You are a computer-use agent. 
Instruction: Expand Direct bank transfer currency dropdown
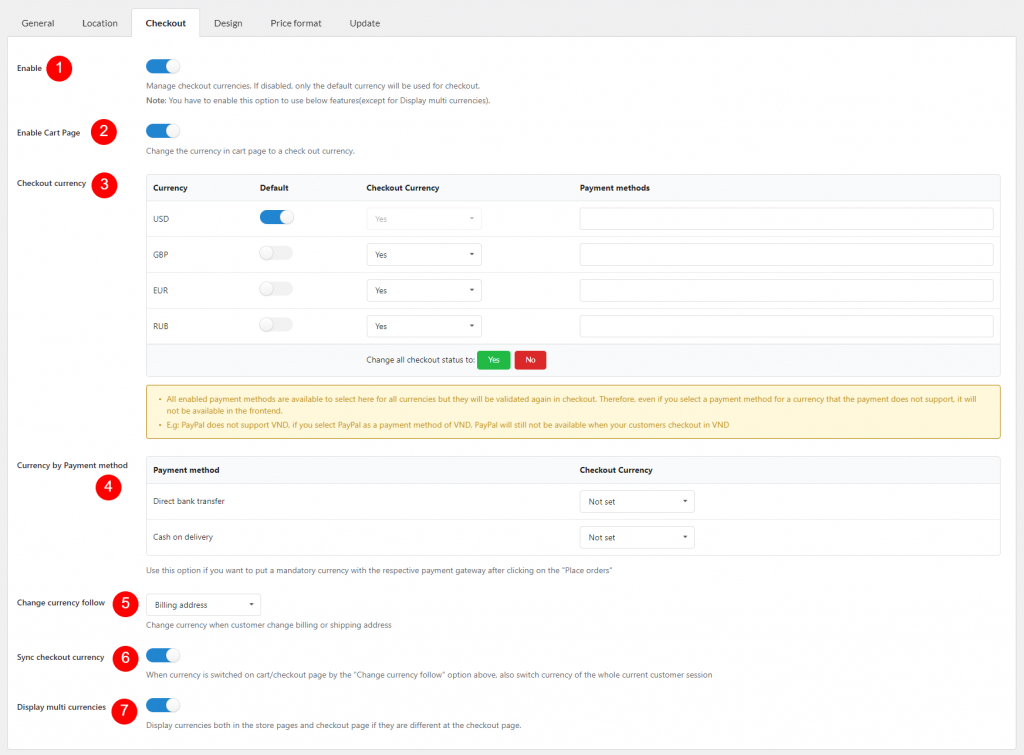point(637,501)
